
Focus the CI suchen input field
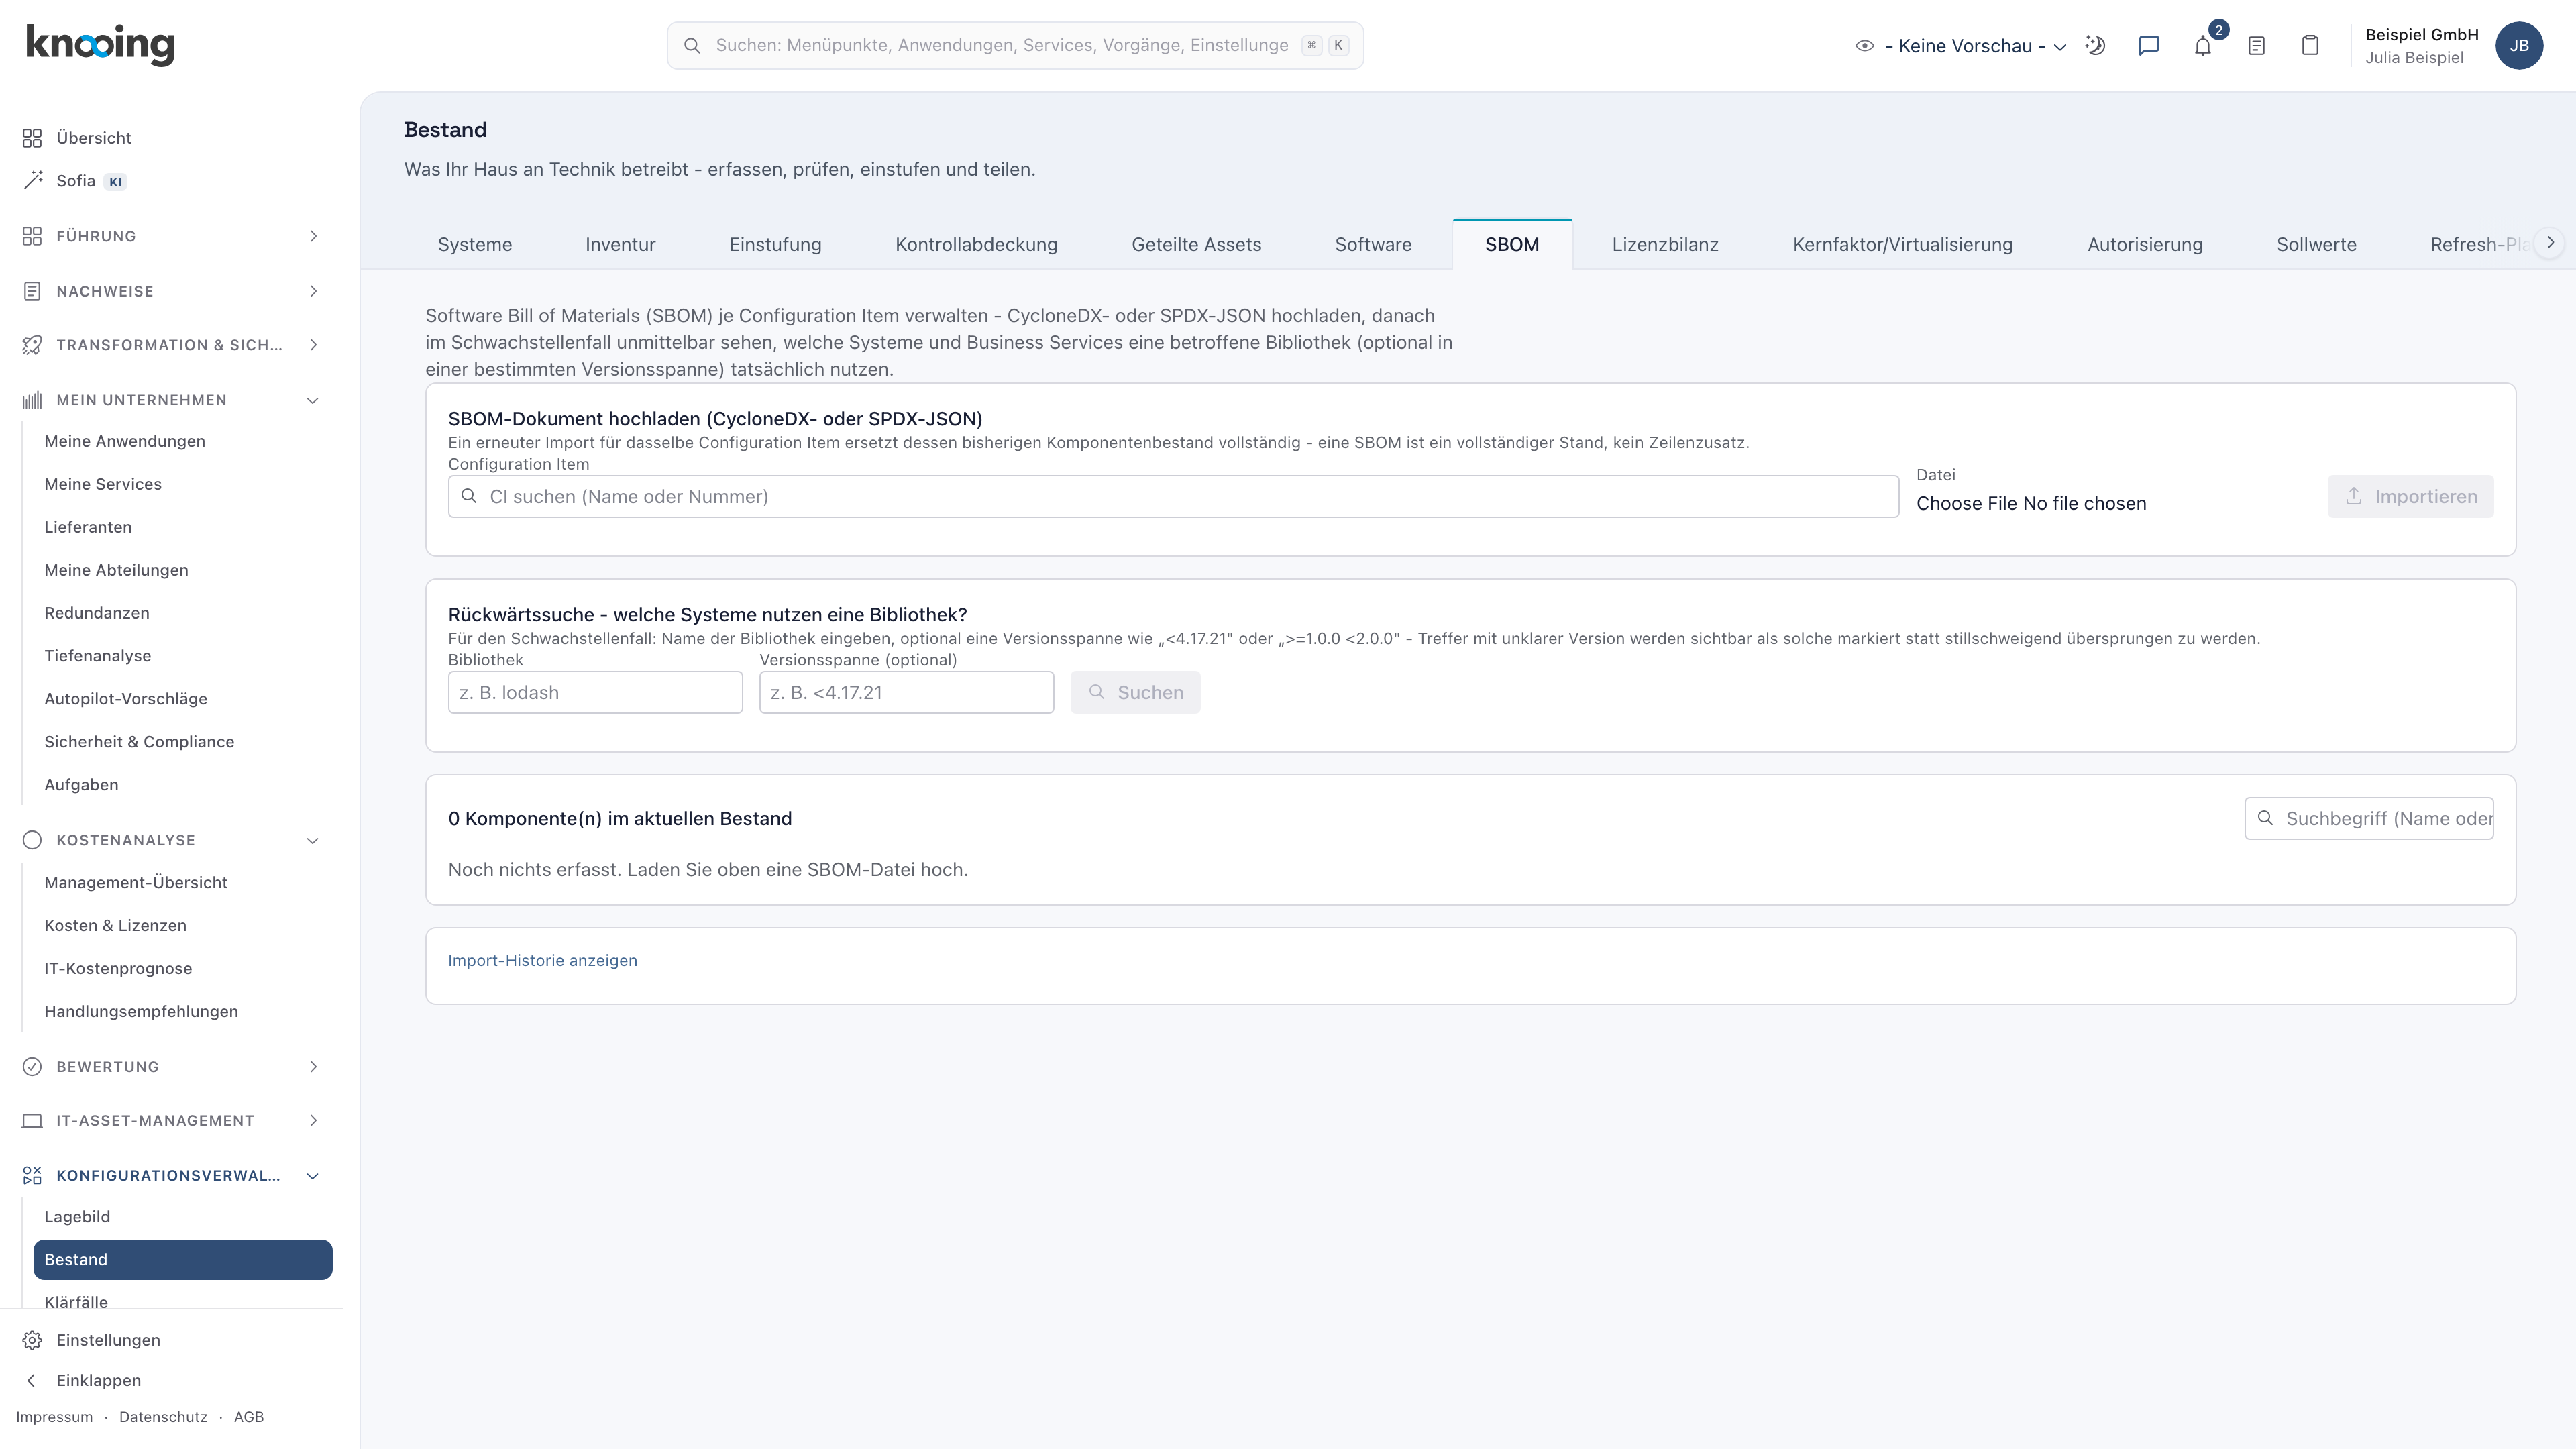tap(1173, 496)
